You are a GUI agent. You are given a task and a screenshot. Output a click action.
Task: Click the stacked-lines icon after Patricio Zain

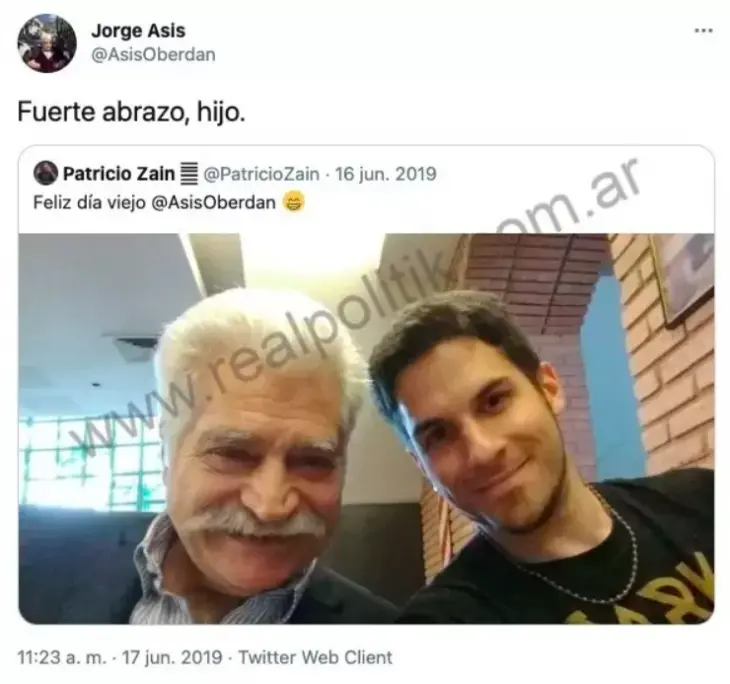click(188, 174)
